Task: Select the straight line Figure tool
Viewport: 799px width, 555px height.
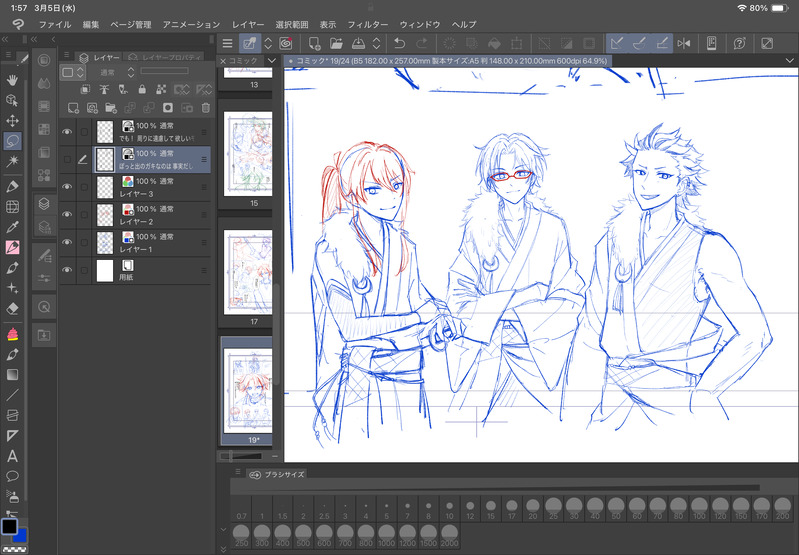Action: click(12, 395)
